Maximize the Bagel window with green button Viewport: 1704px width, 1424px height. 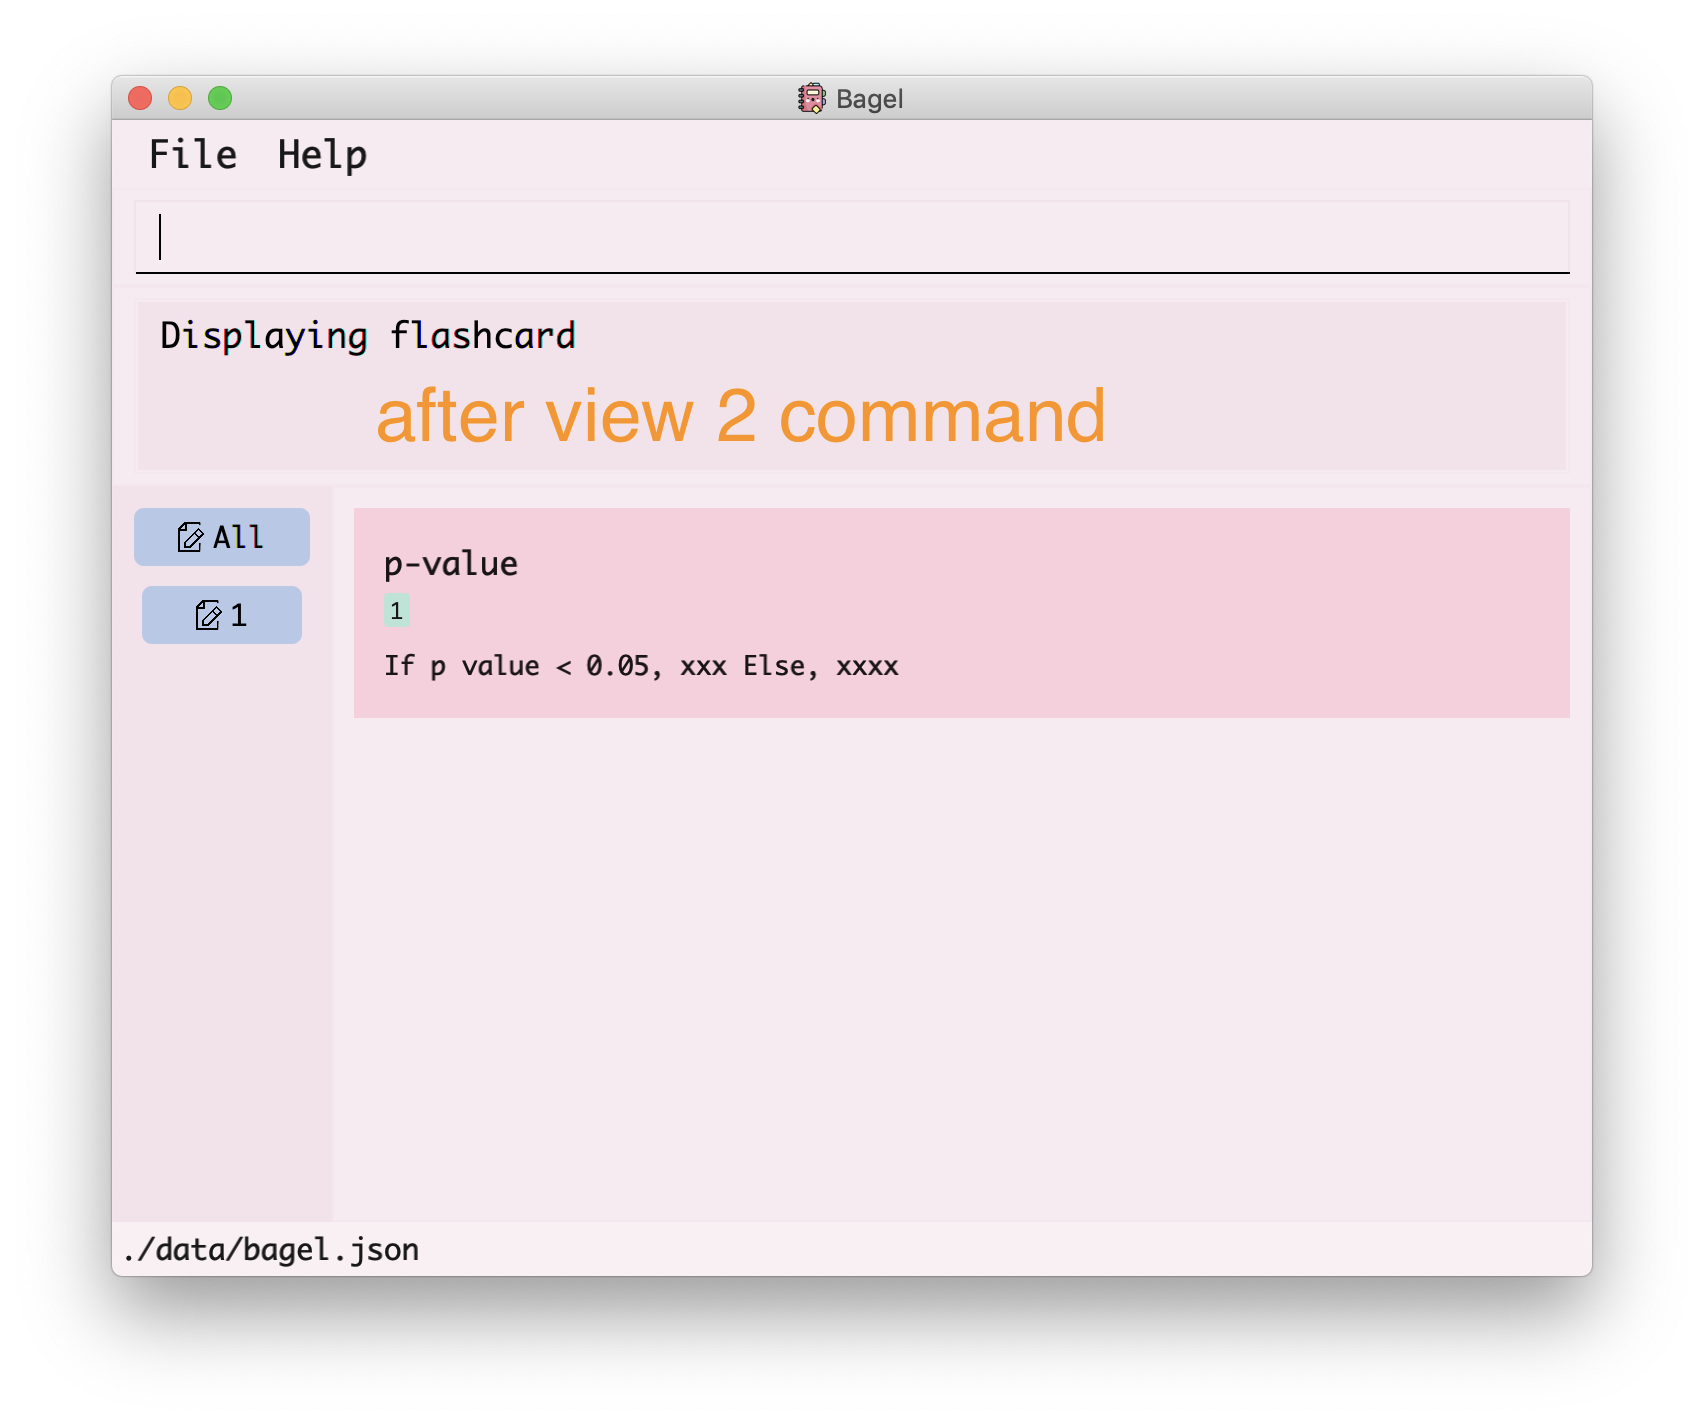(220, 98)
